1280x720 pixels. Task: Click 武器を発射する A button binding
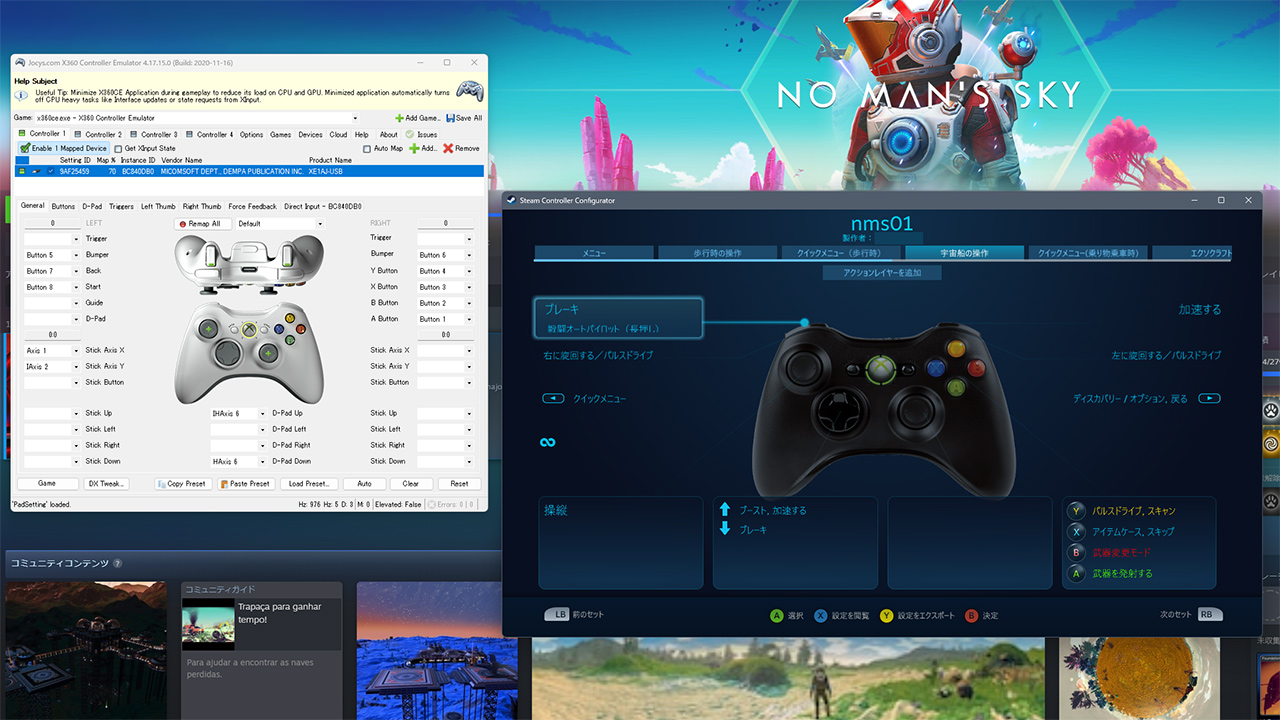(x=1122, y=574)
